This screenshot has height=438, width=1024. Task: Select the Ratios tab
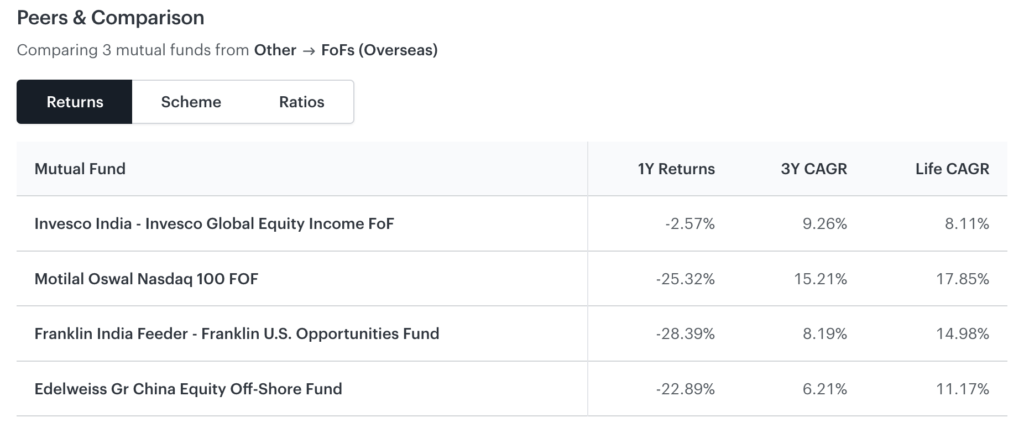pos(302,102)
